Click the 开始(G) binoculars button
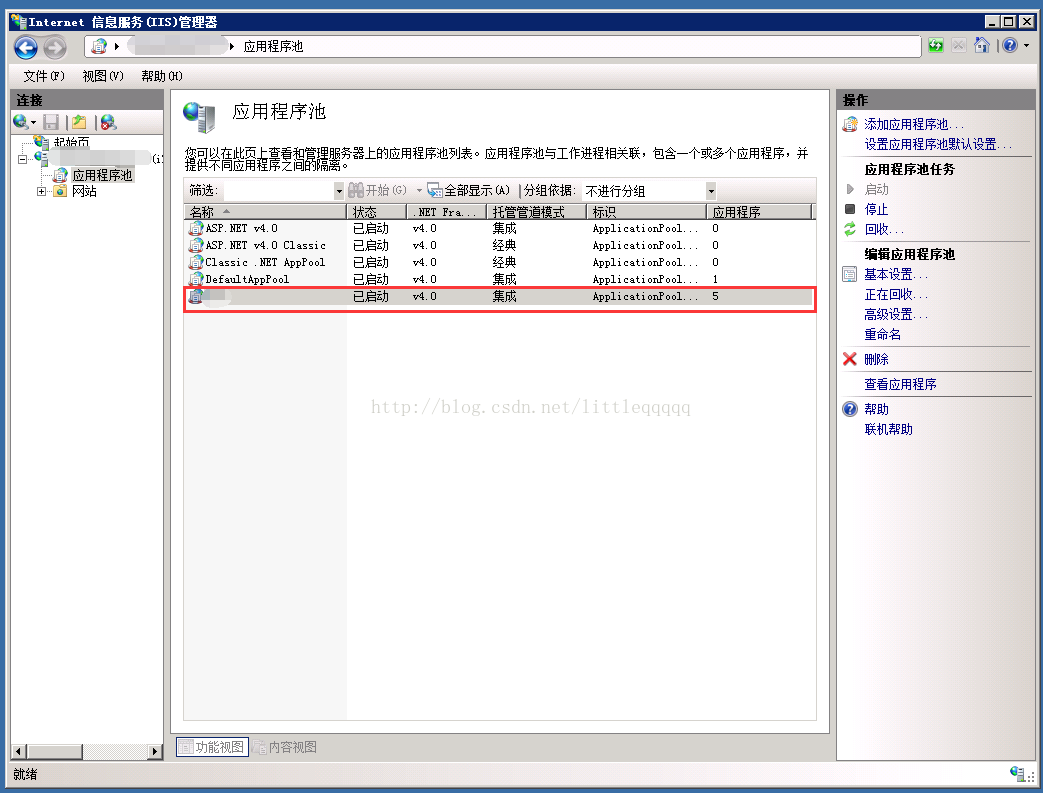This screenshot has width=1043, height=793. pos(377,190)
